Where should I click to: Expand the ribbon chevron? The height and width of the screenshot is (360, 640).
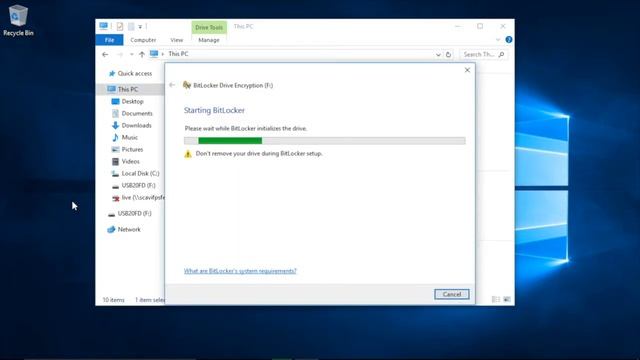pos(498,40)
